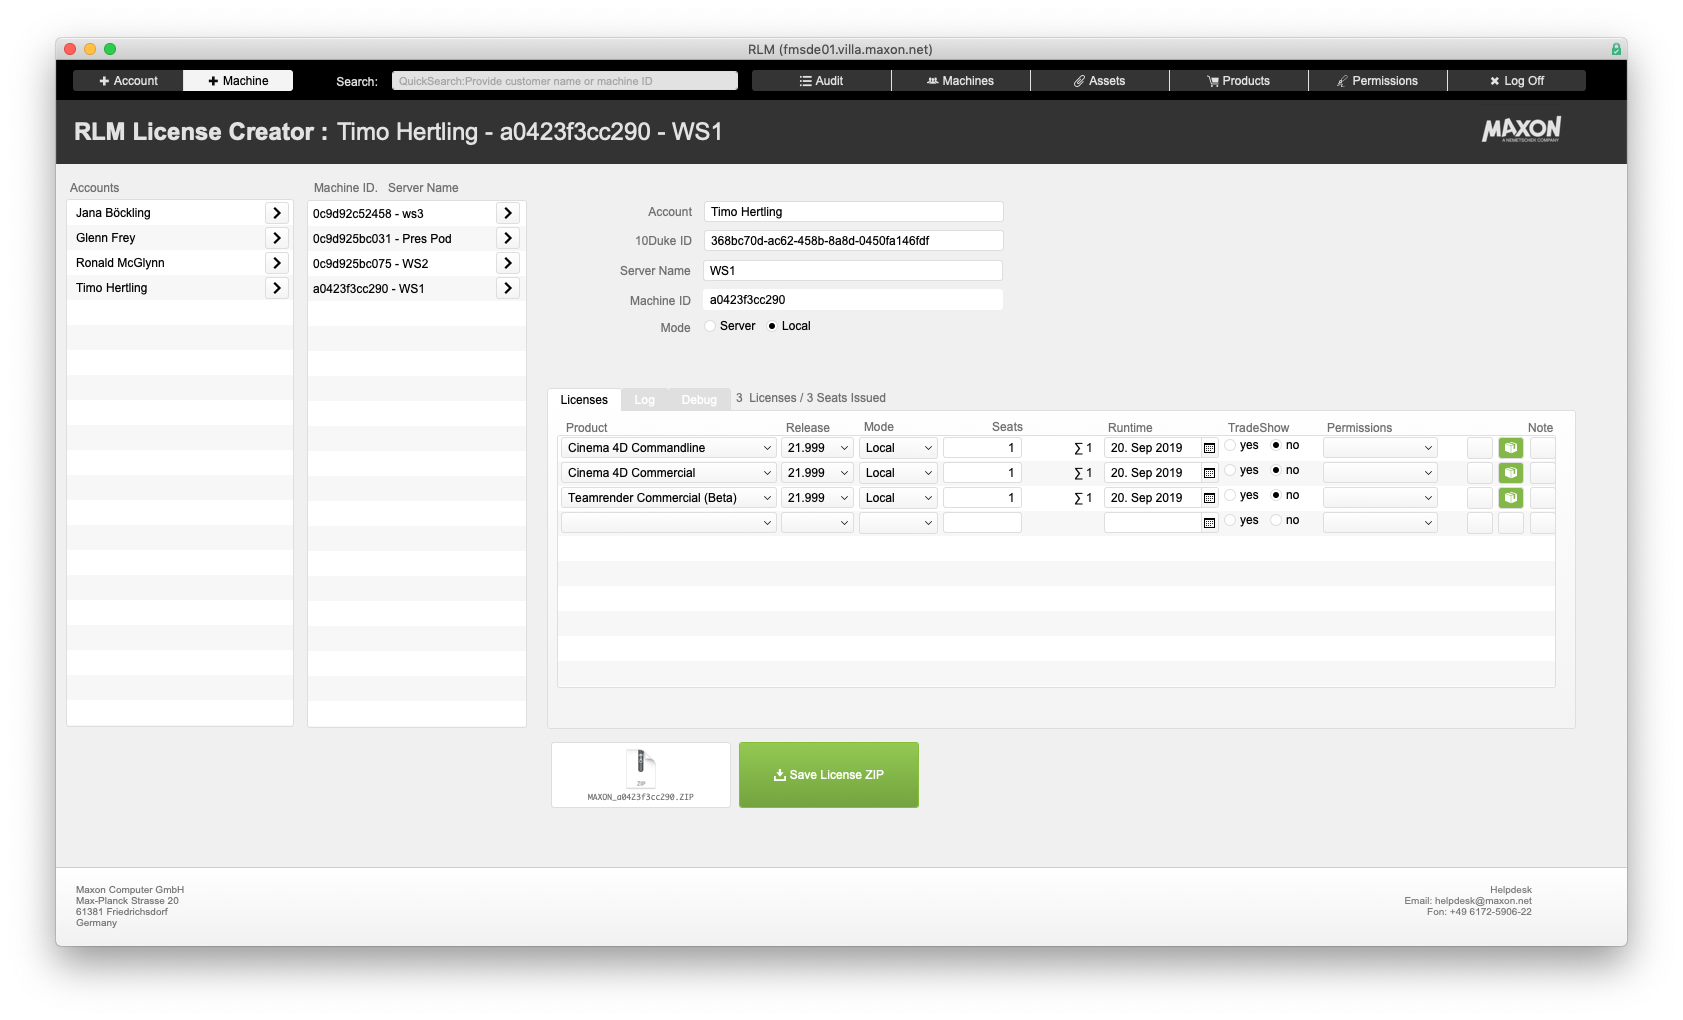Switch to the Licenses tab
The width and height of the screenshot is (1683, 1020).
(x=584, y=400)
